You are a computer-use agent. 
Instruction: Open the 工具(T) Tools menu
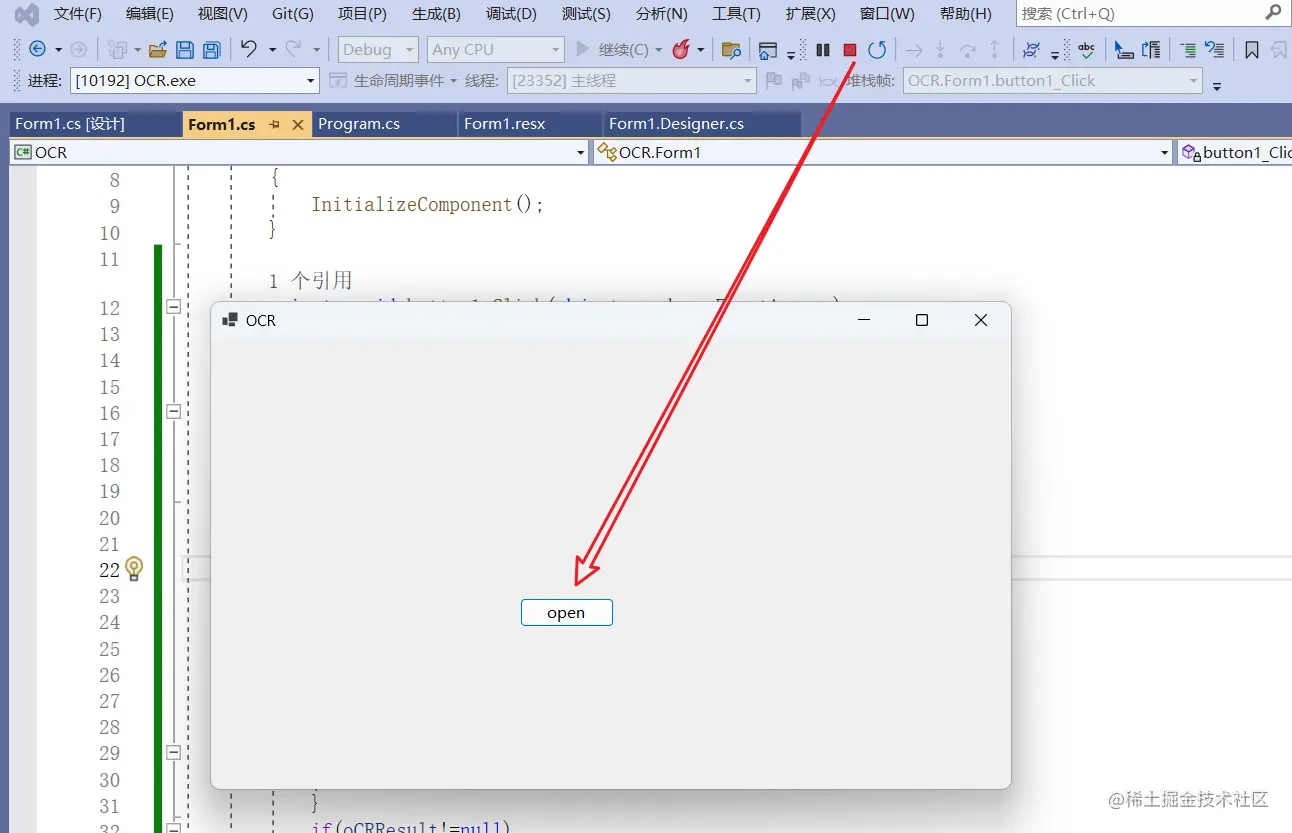pos(736,14)
